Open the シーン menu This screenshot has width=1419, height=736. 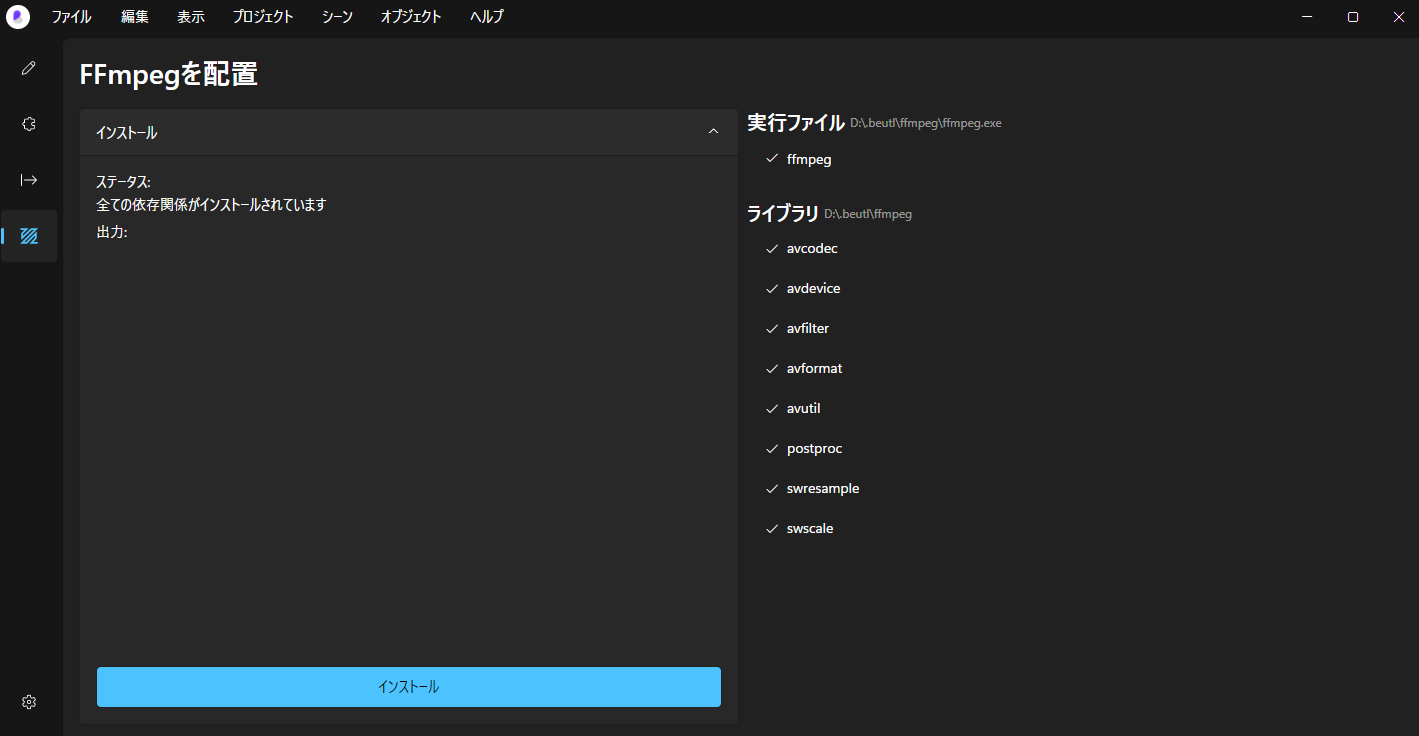[337, 17]
